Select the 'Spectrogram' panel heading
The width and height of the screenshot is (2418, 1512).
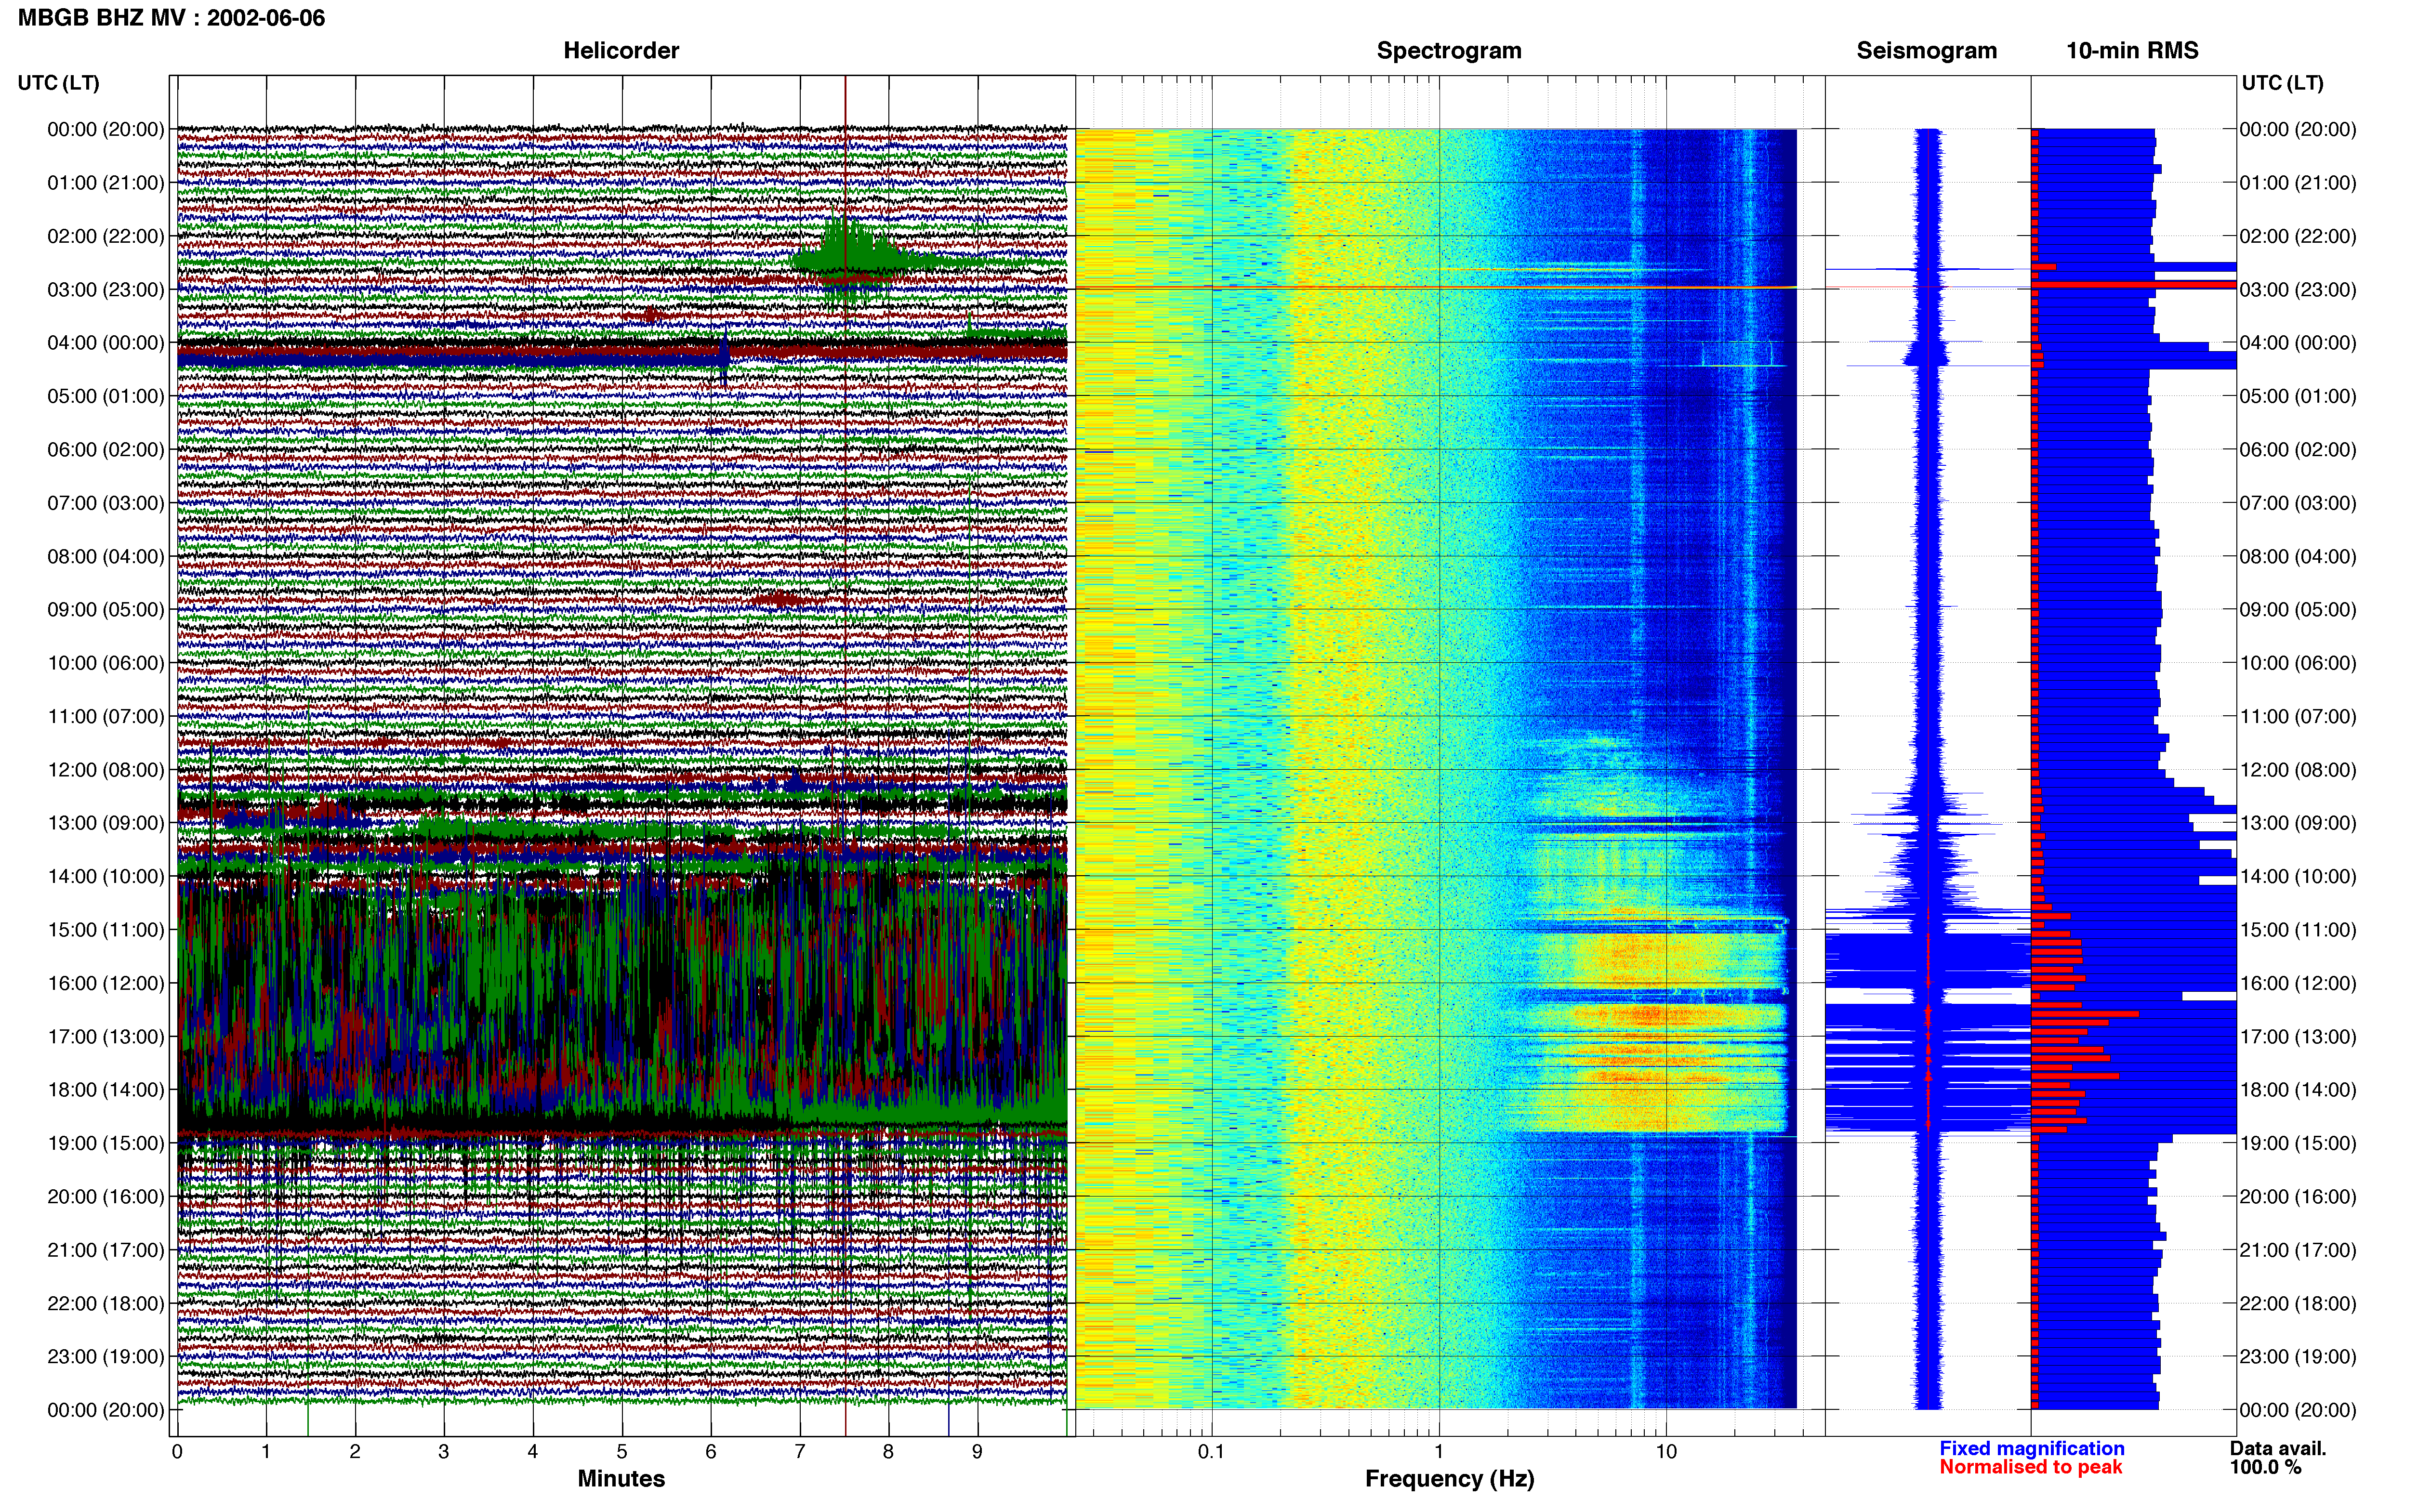(1449, 50)
